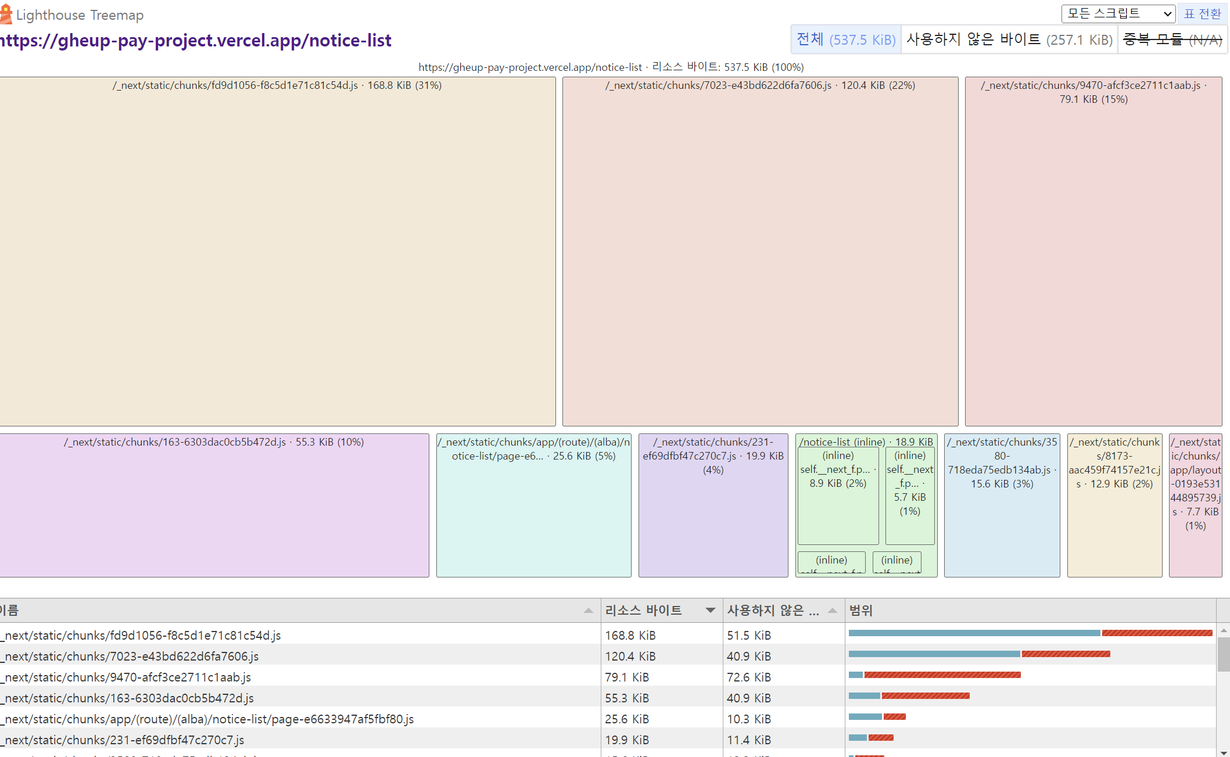Click the table vertical scrollbar thumb
The image size is (1230, 757).
tap(1223, 655)
